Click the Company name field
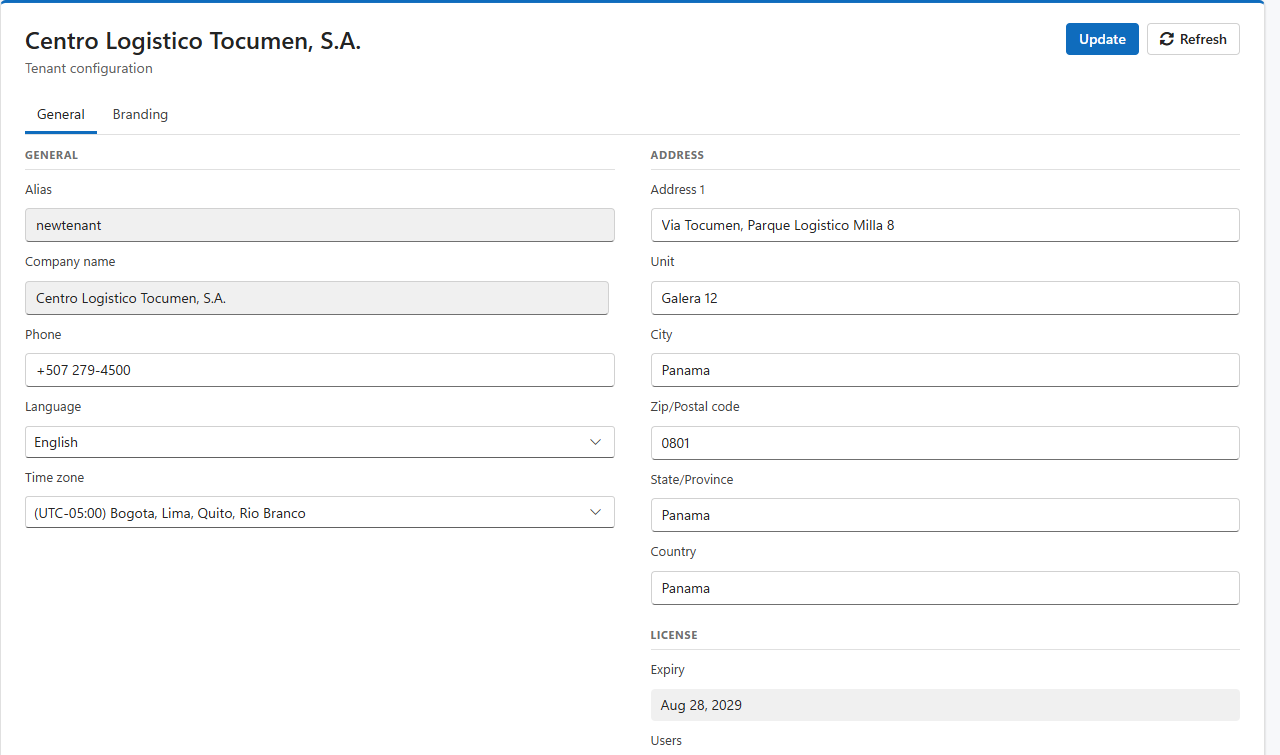1280x755 pixels. coord(317,298)
